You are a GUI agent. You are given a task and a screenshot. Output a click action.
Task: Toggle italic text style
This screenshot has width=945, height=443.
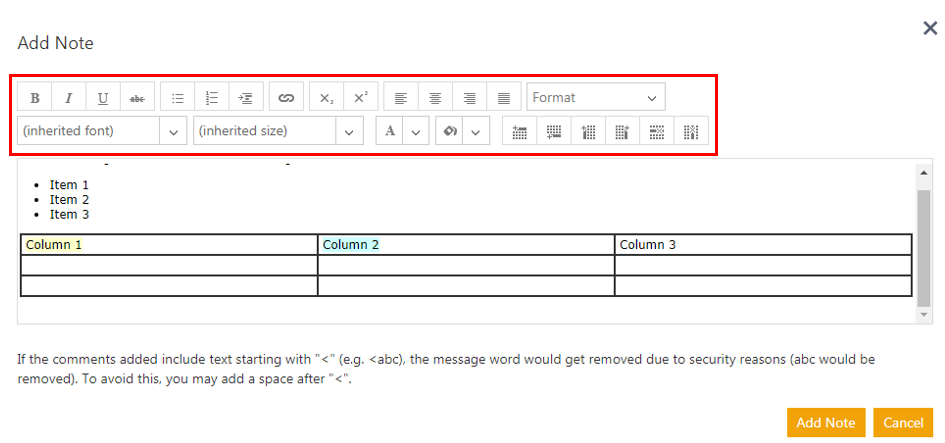[69, 98]
